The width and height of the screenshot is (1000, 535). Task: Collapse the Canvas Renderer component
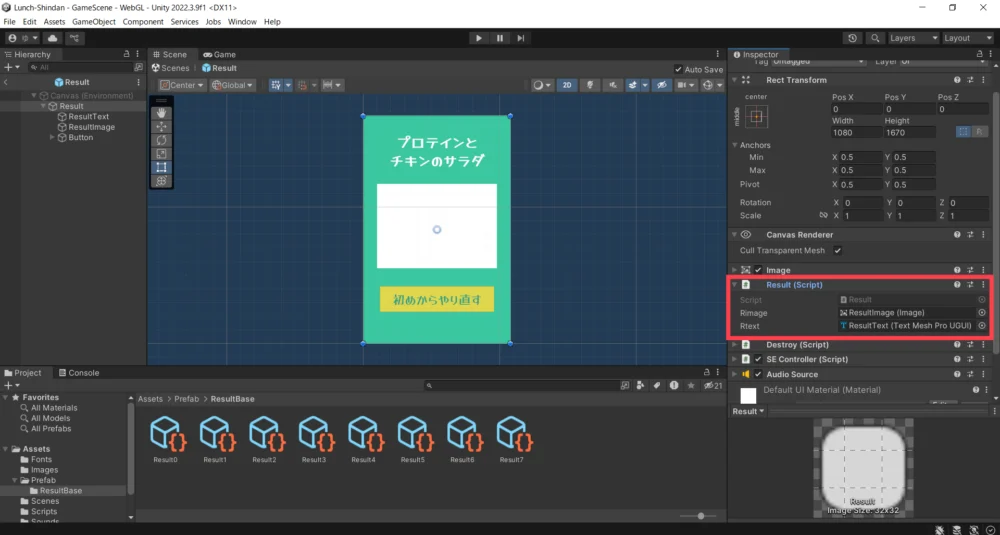(734, 235)
